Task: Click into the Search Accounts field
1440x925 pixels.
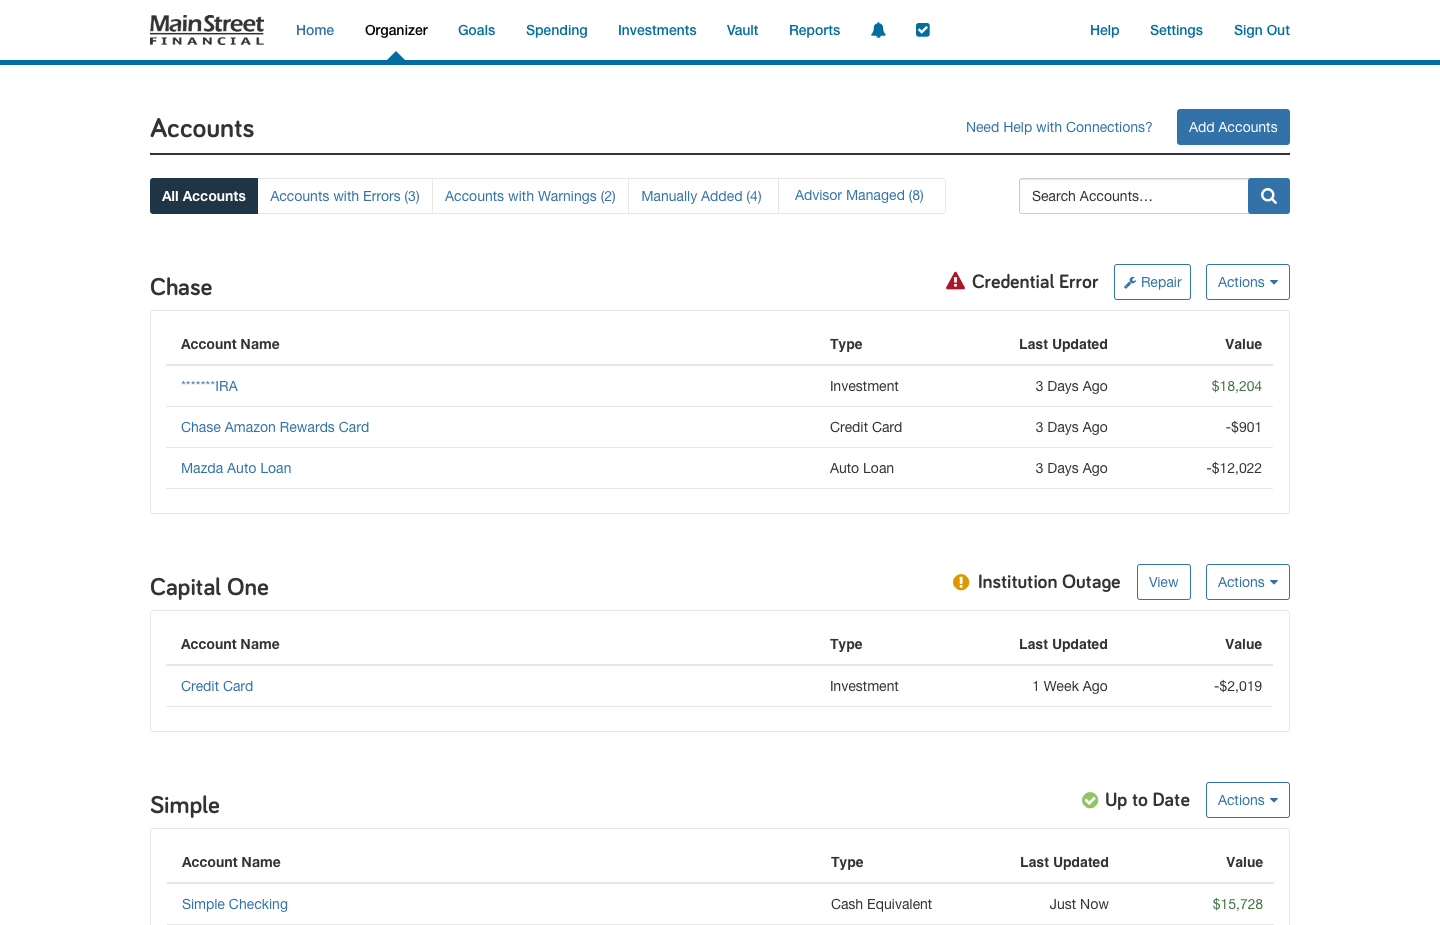Action: point(1133,196)
